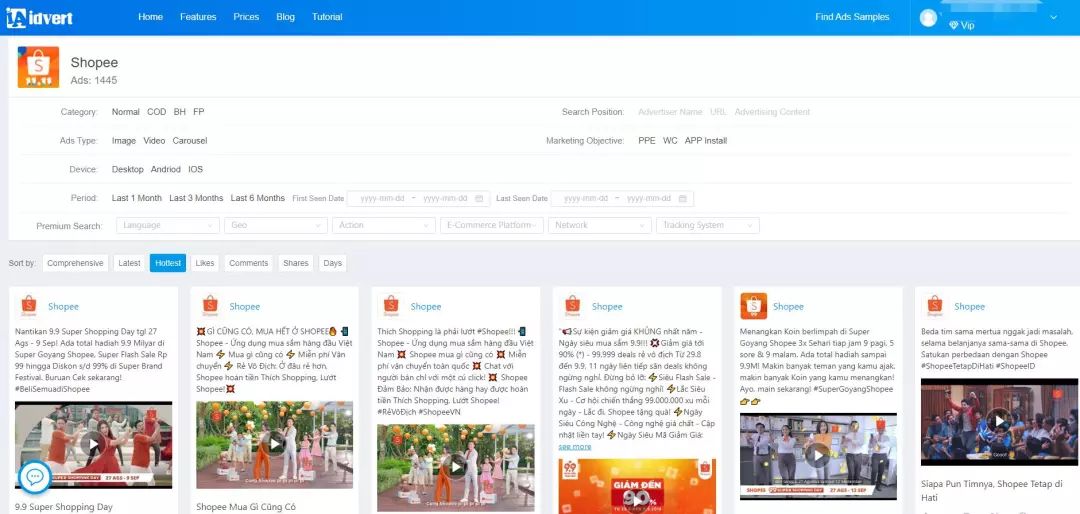Viewport: 1080px width, 514px height.
Task: Click the calendar icon in Last Seen Date
Action: [683, 198]
